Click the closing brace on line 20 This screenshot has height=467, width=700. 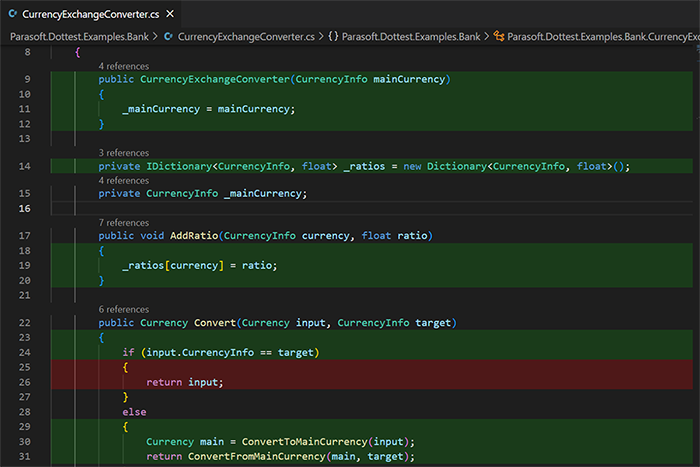click(x=101, y=280)
